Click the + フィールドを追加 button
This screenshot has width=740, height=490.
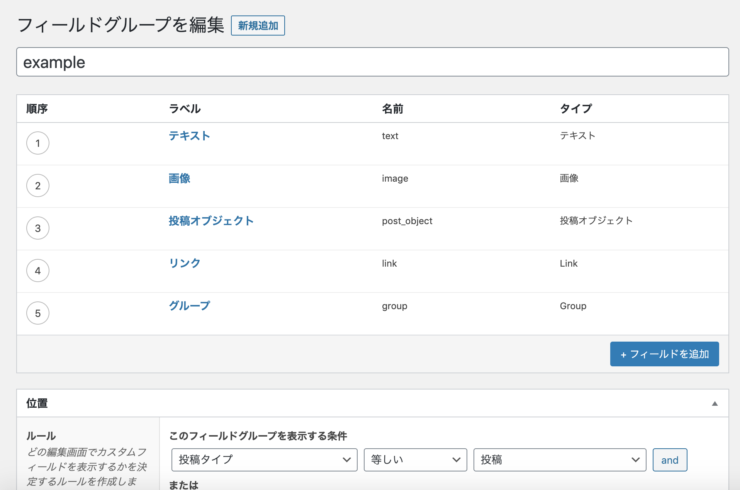(664, 354)
